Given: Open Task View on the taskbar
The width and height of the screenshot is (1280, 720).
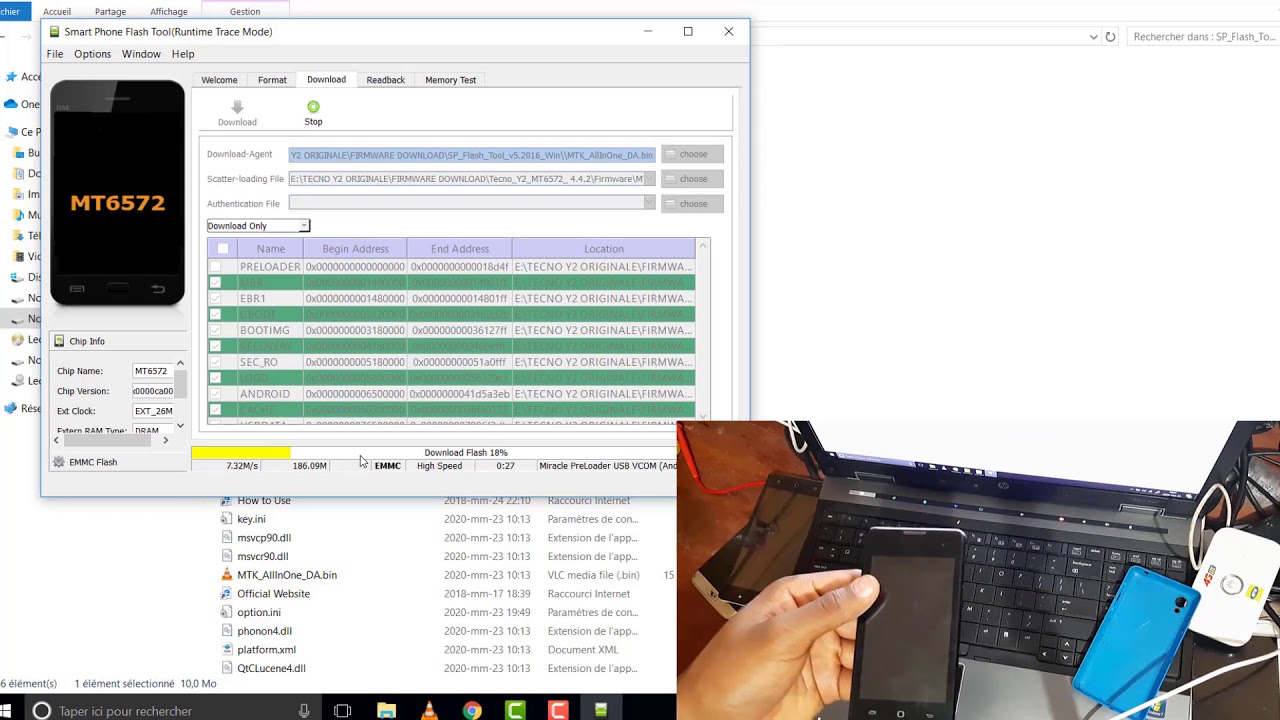Looking at the screenshot, I should click(x=343, y=711).
